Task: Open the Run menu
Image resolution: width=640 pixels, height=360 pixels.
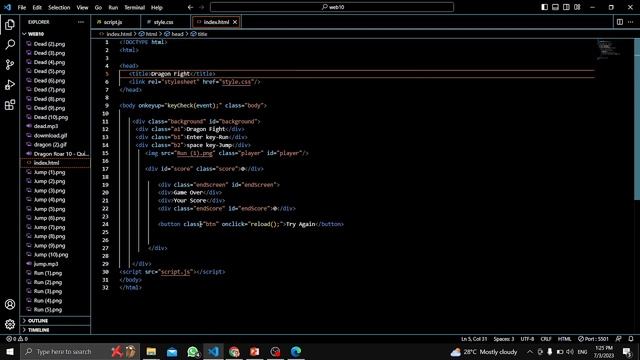Action: click(113, 7)
